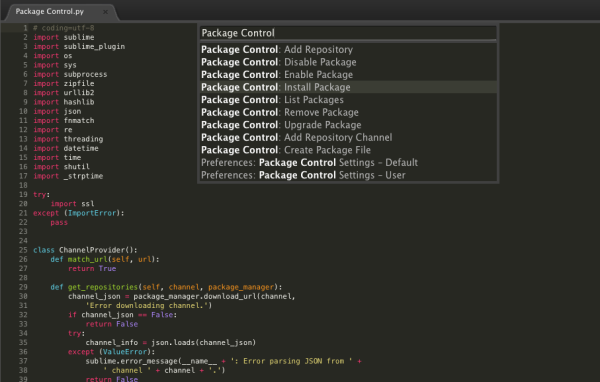Click the def get_repositories line
Image resolution: width=600 pixels, height=382 pixels.
click(166, 287)
